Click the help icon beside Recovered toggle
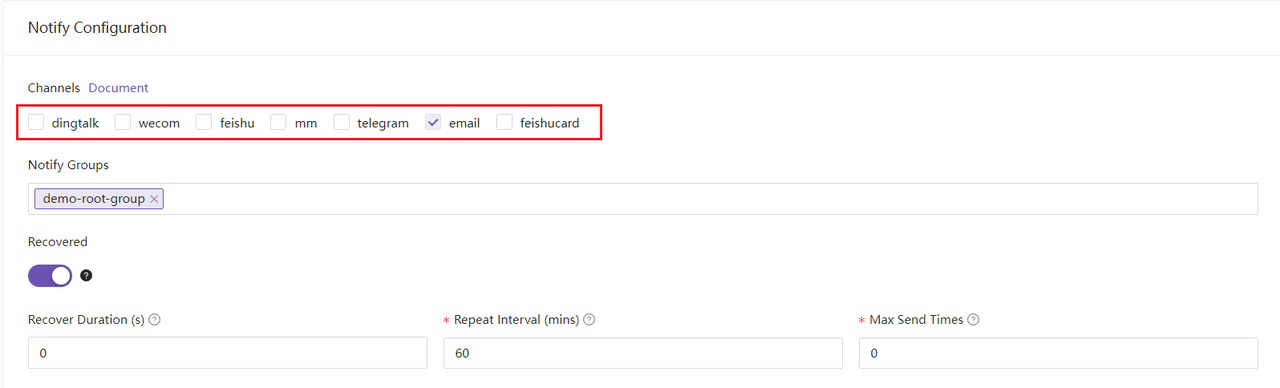The height and width of the screenshot is (388, 1280). point(86,276)
